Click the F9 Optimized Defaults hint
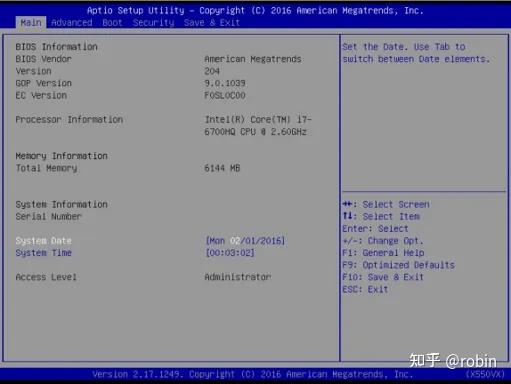 click(398, 265)
